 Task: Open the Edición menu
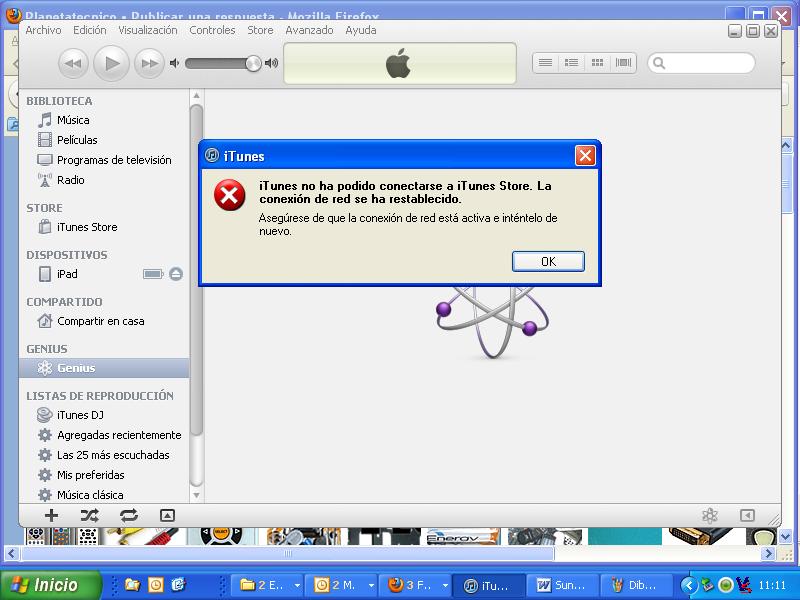pos(90,30)
